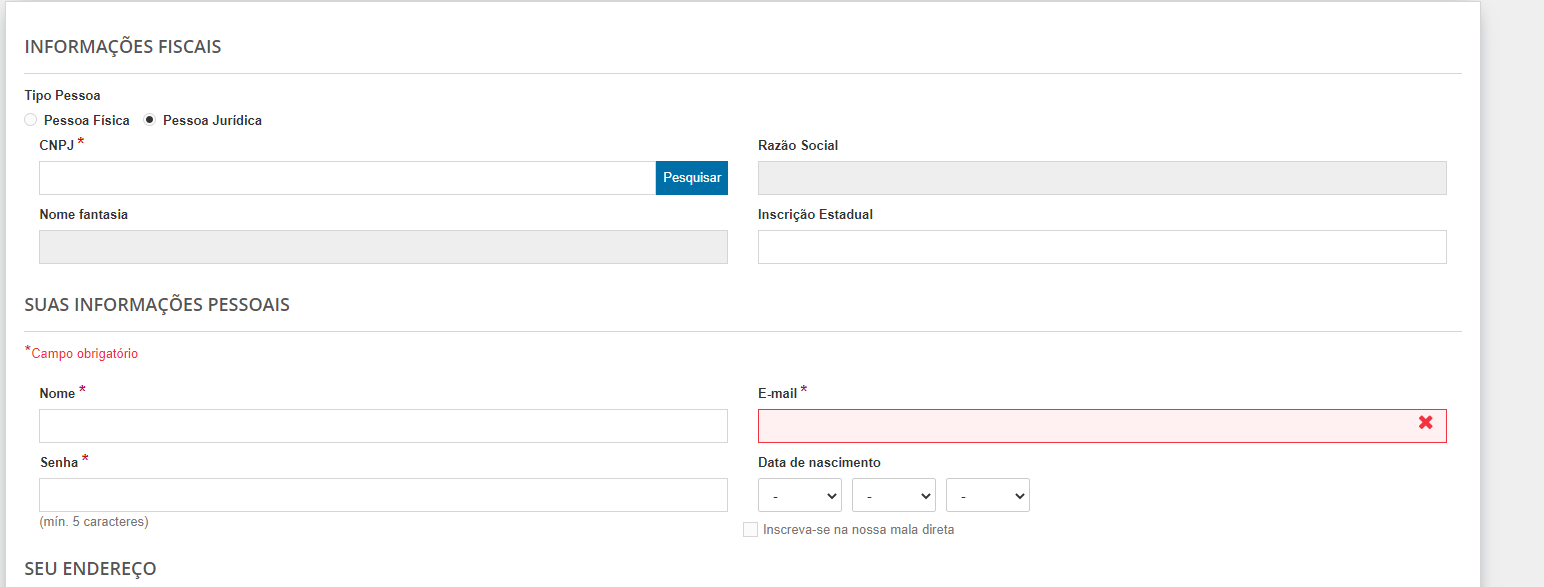The height and width of the screenshot is (587, 1544).
Task: Click into the Nome text field
Action: 383,426
